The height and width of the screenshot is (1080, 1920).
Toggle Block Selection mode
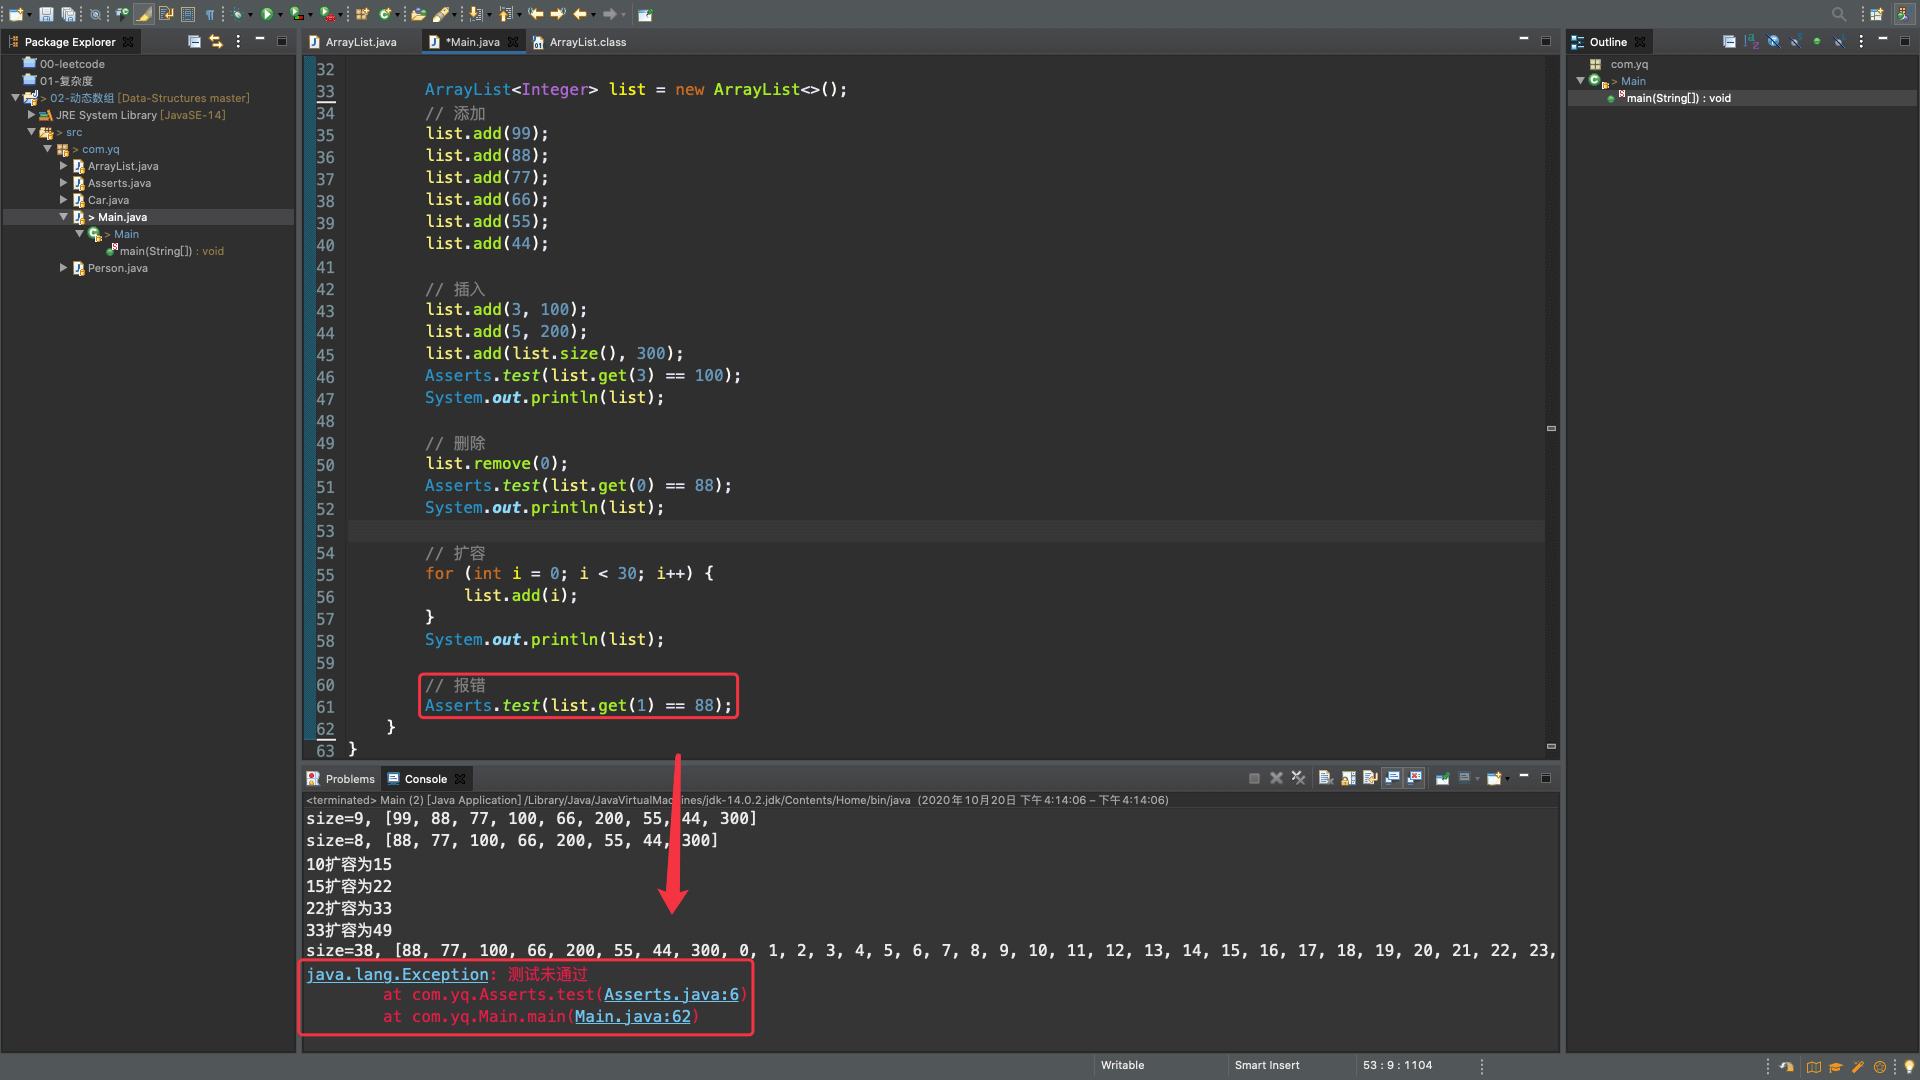pos(187,14)
